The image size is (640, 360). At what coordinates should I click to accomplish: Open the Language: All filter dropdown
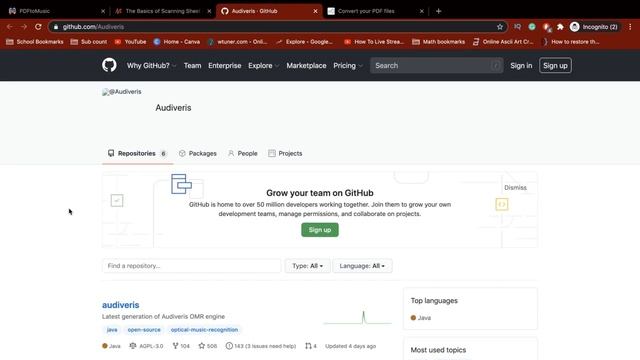(x=362, y=266)
